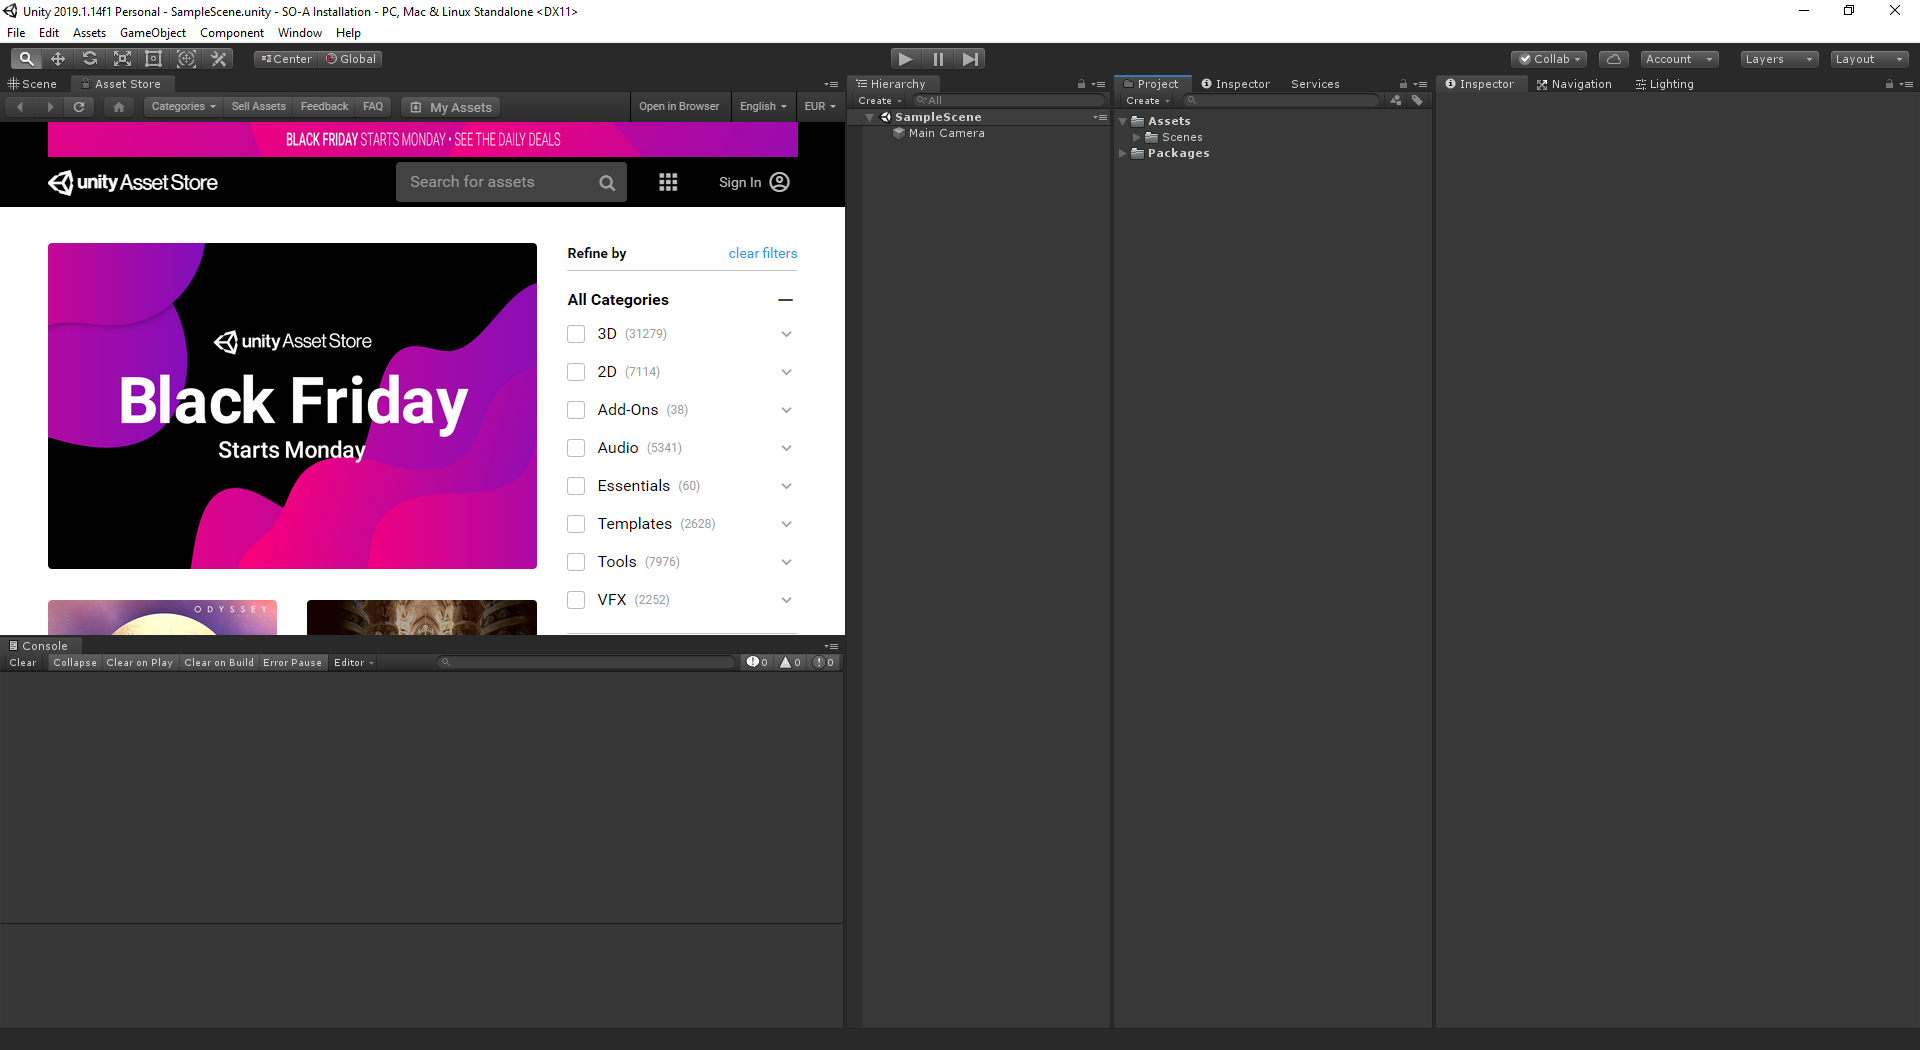Click the clear filters link

763,253
